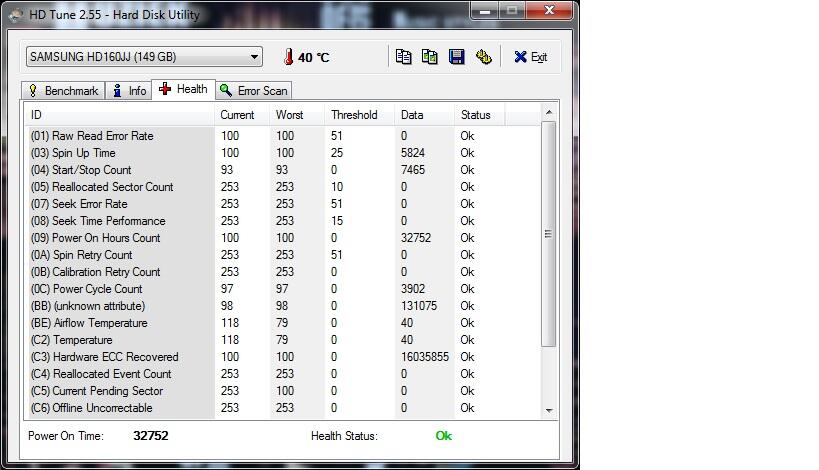Copy info to clipboard icon
819x470 pixels.
[403, 57]
